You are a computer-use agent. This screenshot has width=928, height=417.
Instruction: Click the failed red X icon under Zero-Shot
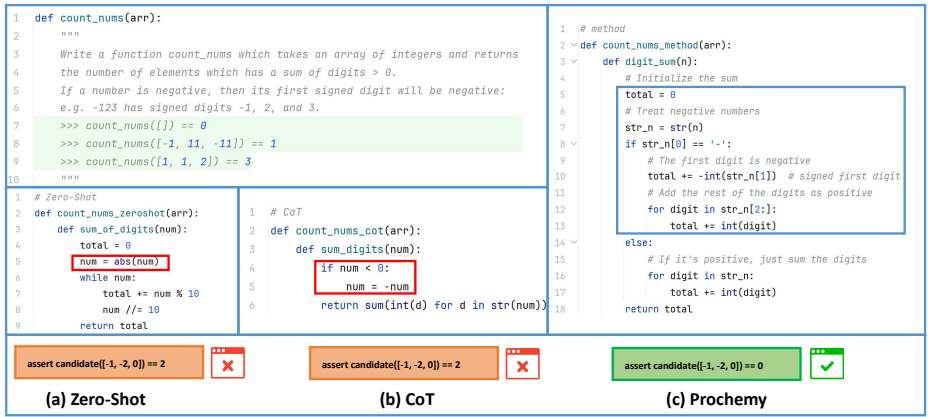coord(227,364)
